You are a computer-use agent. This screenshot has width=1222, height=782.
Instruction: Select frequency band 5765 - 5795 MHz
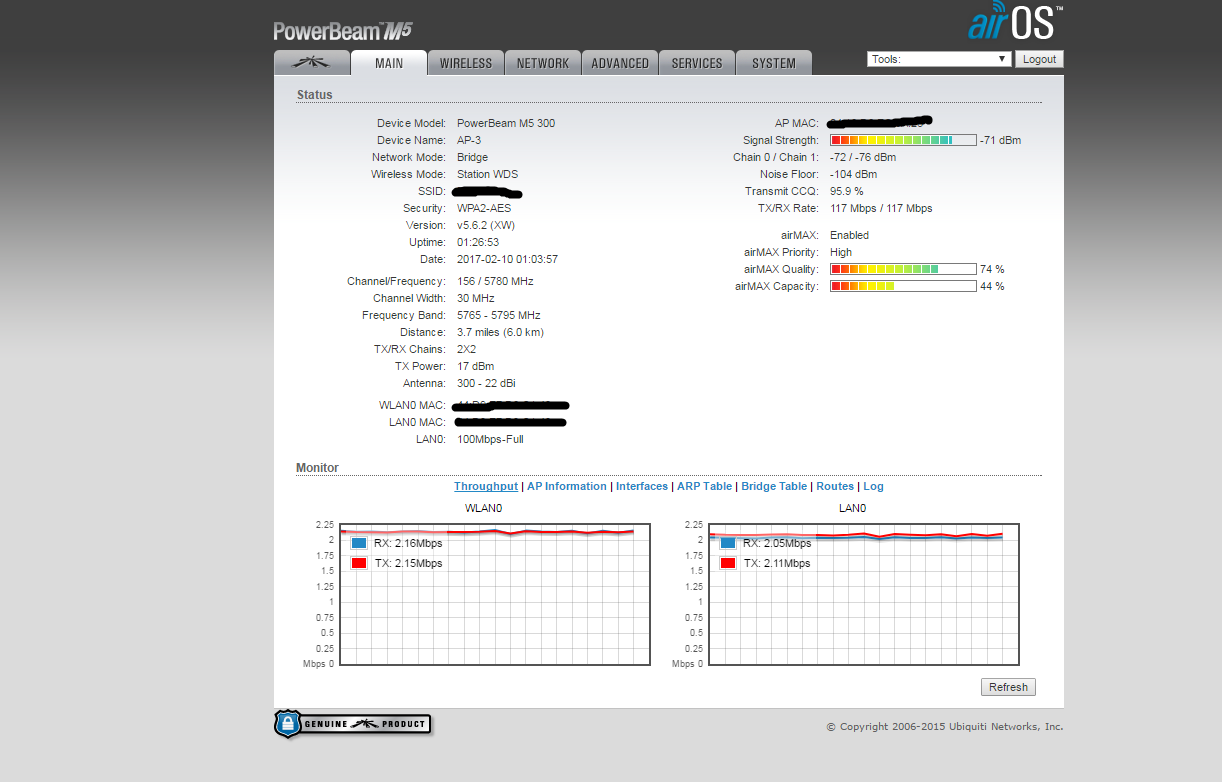coord(499,315)
